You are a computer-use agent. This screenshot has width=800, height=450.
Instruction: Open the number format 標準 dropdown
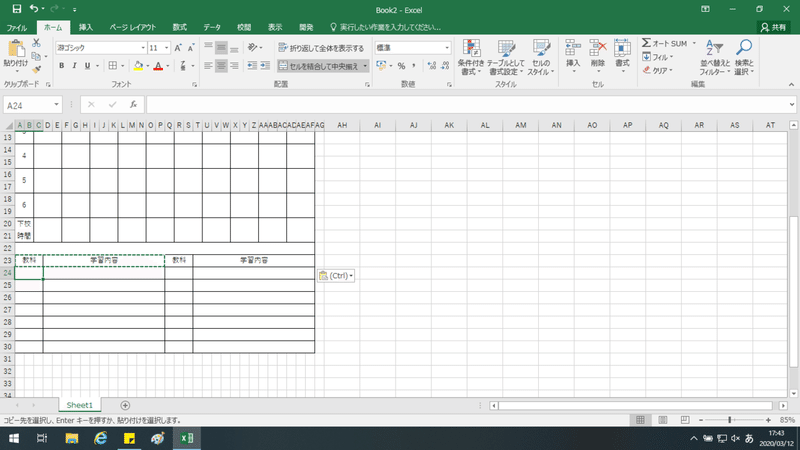click(x=447, y=48)
